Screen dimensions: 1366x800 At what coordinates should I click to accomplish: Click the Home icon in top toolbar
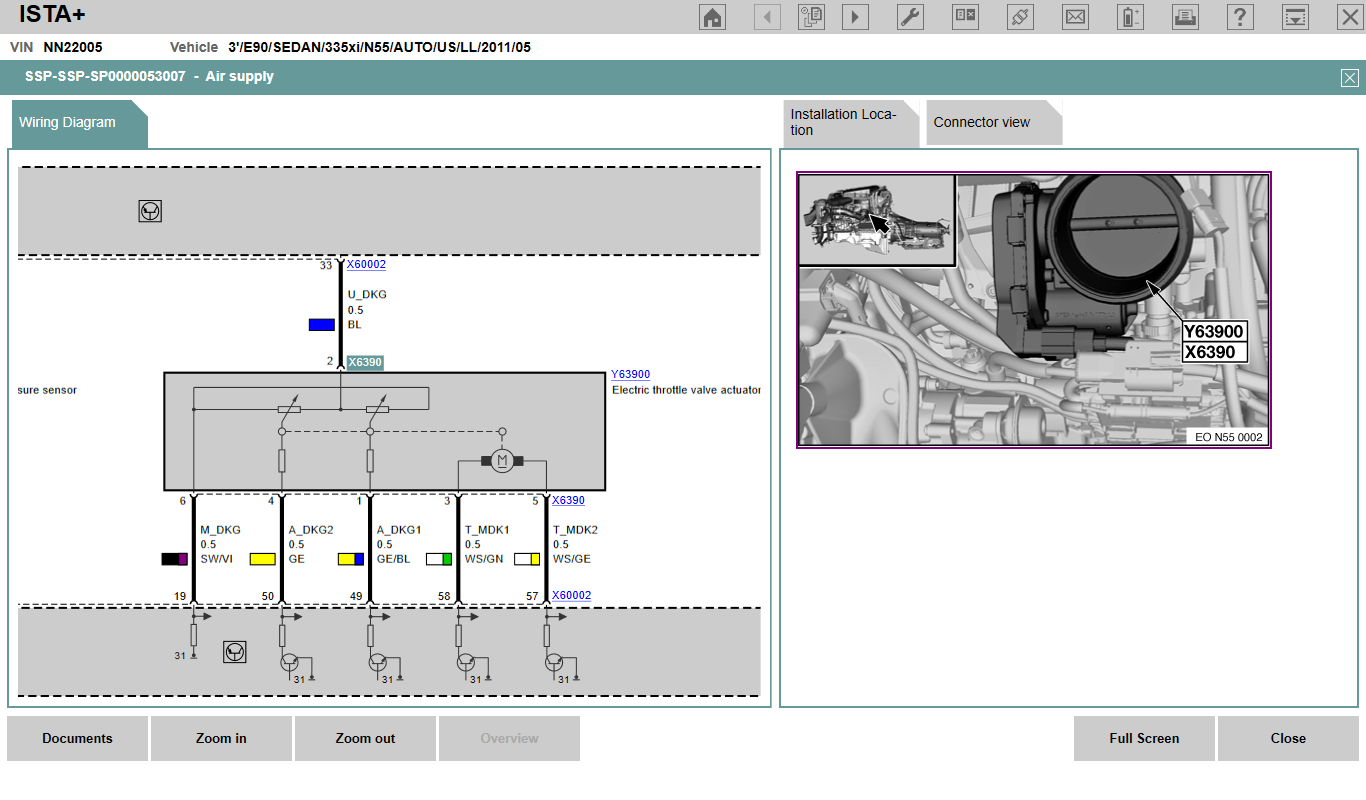coord(712,17)
